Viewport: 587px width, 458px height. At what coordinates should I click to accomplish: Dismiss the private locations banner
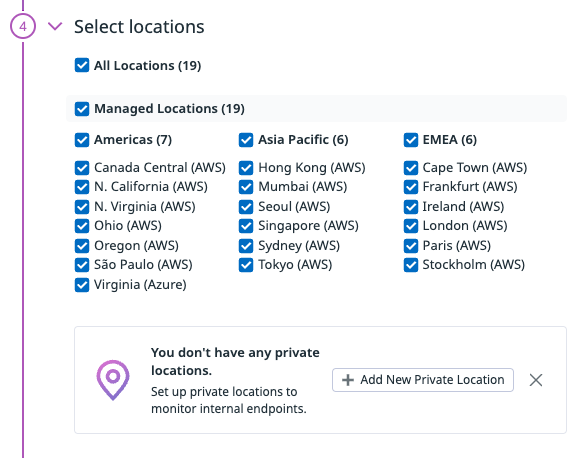point(536,380)
